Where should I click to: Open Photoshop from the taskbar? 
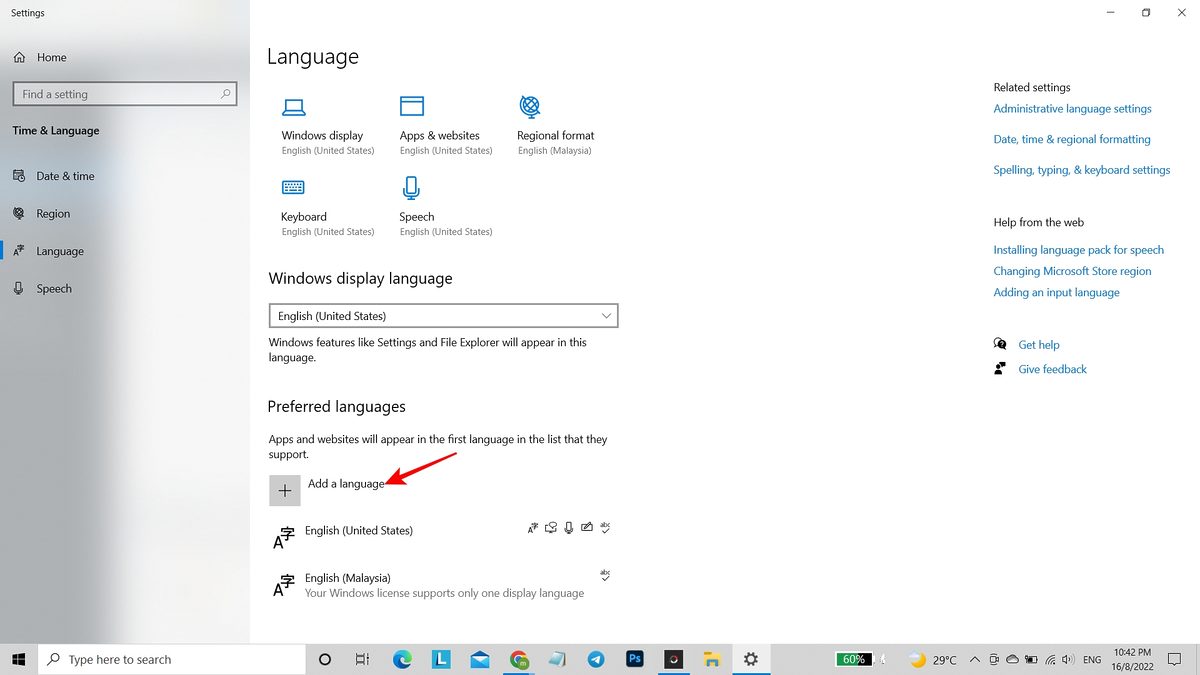[634, 659]
